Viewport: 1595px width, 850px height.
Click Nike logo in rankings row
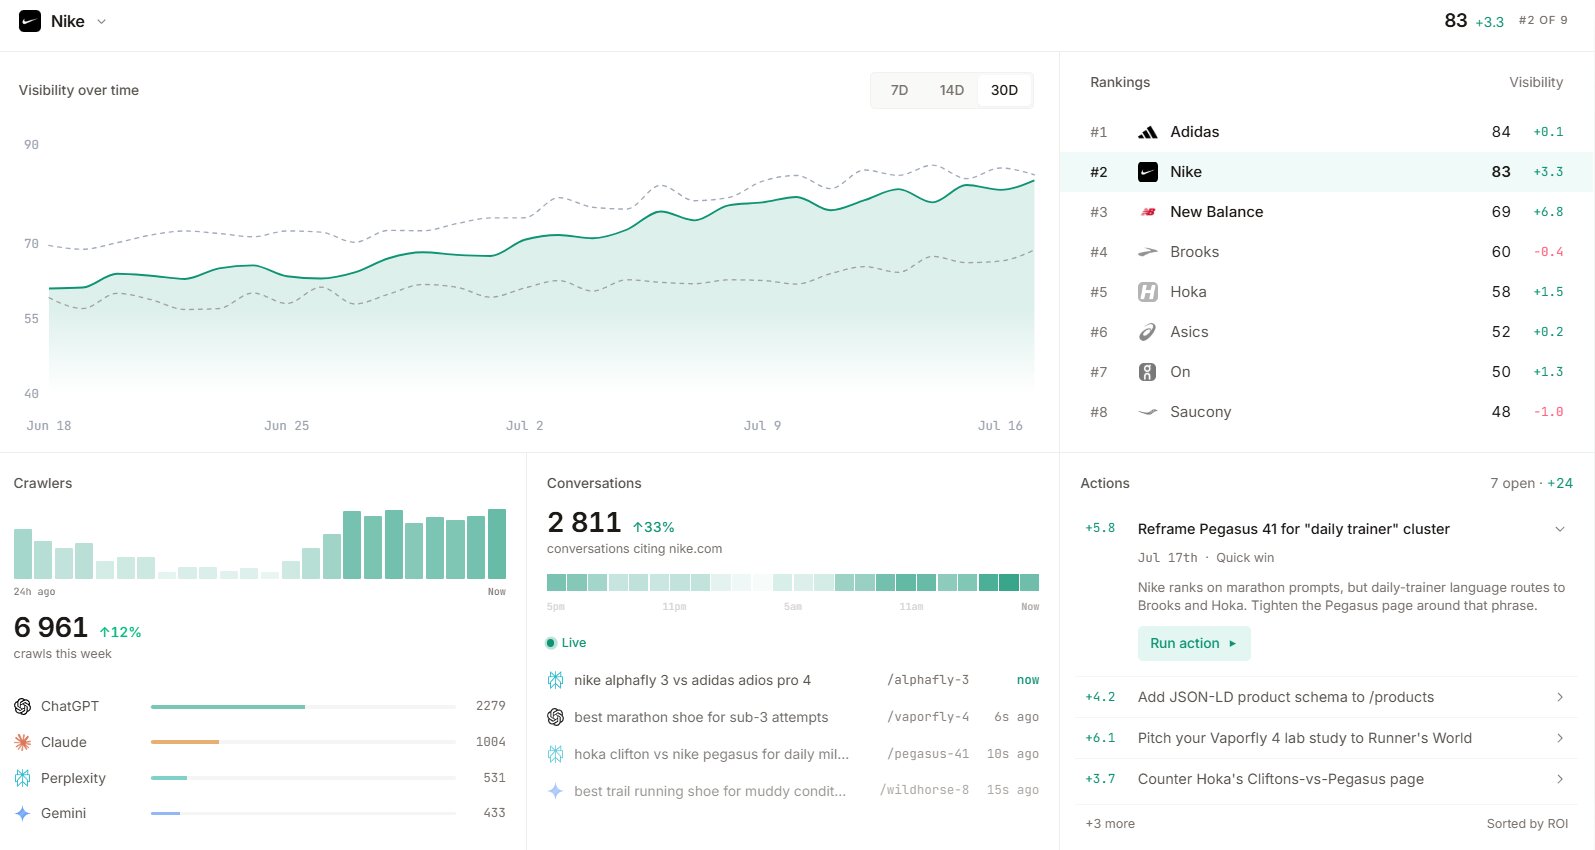(1148, 172)
